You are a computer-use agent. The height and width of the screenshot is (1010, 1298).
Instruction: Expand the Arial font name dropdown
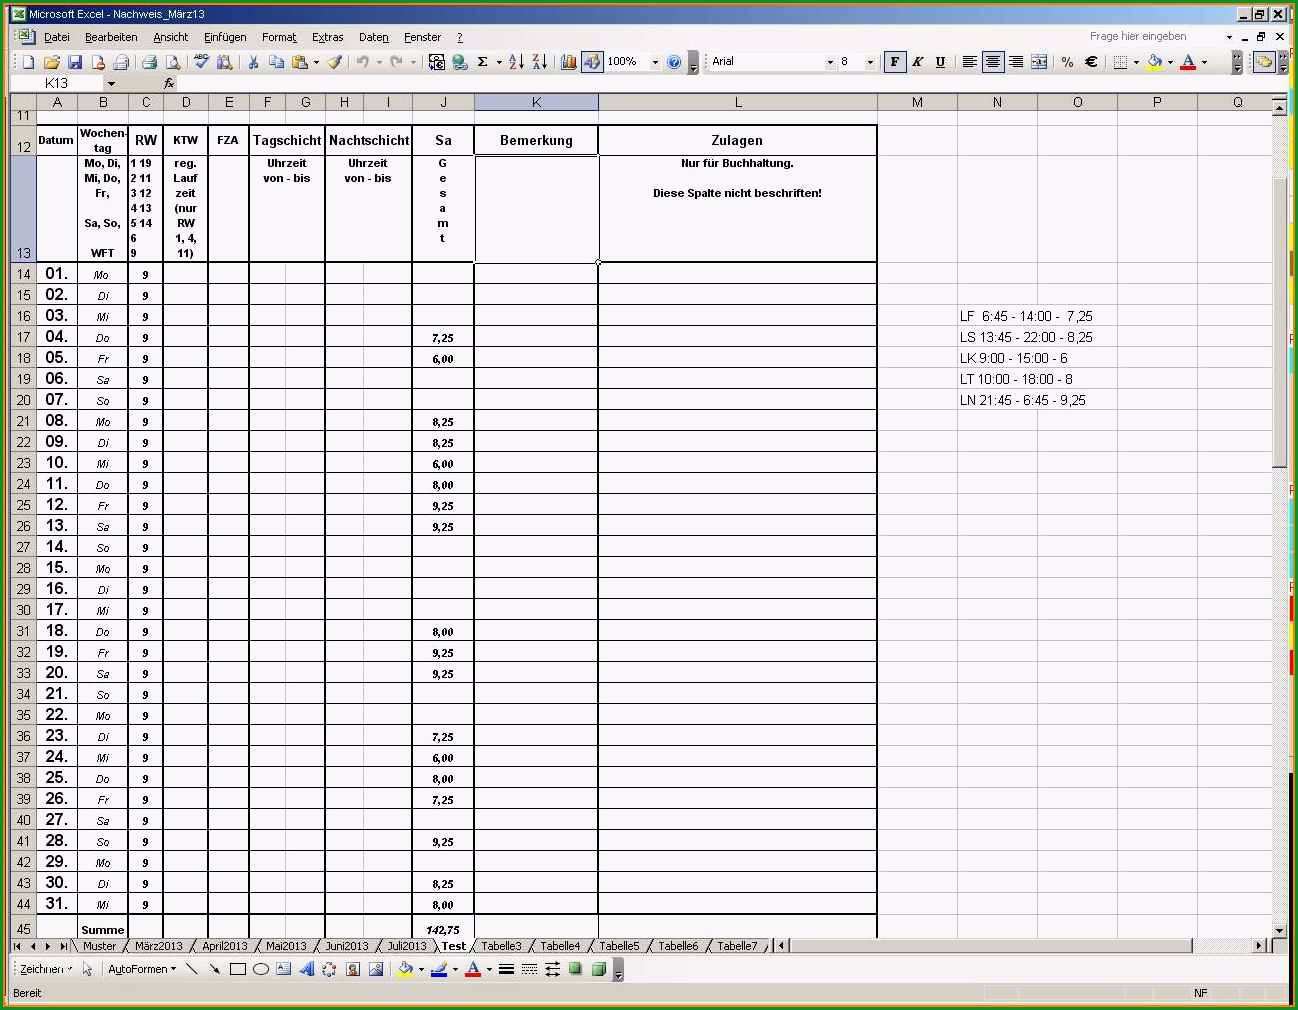click(x=829, y=62)
